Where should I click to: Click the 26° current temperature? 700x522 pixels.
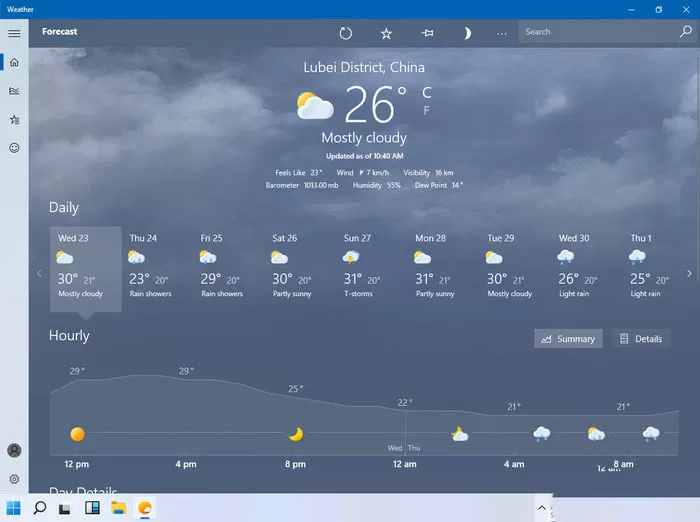(x=375, y=104)
